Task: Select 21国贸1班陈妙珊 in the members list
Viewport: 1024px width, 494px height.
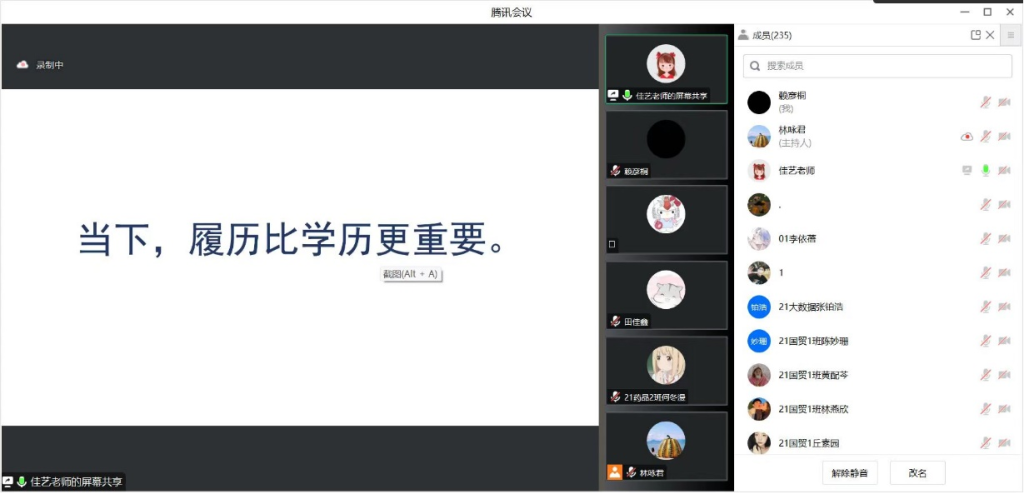Action: coord(813,341)
